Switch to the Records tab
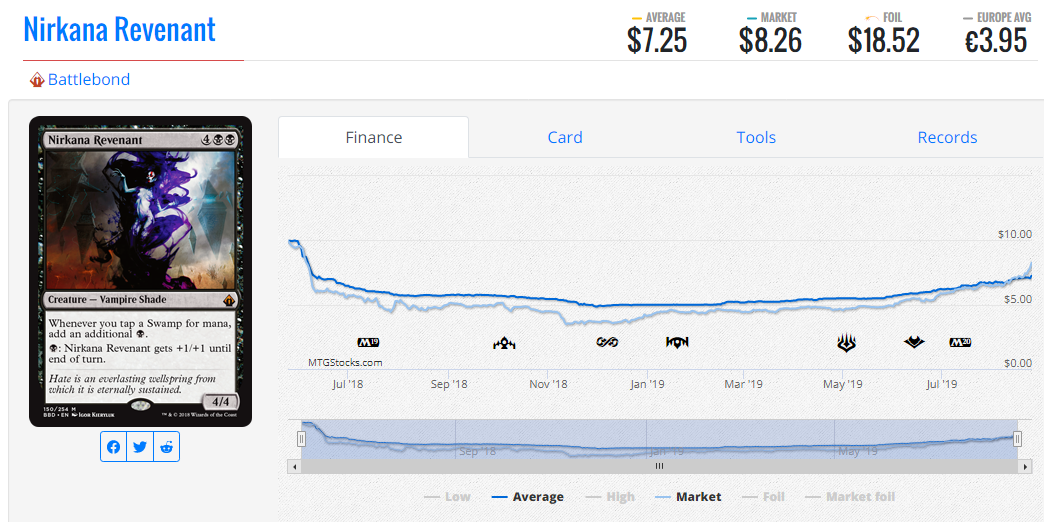The height and width of the screenshot is (522, 1044). (x=947, y=137)
